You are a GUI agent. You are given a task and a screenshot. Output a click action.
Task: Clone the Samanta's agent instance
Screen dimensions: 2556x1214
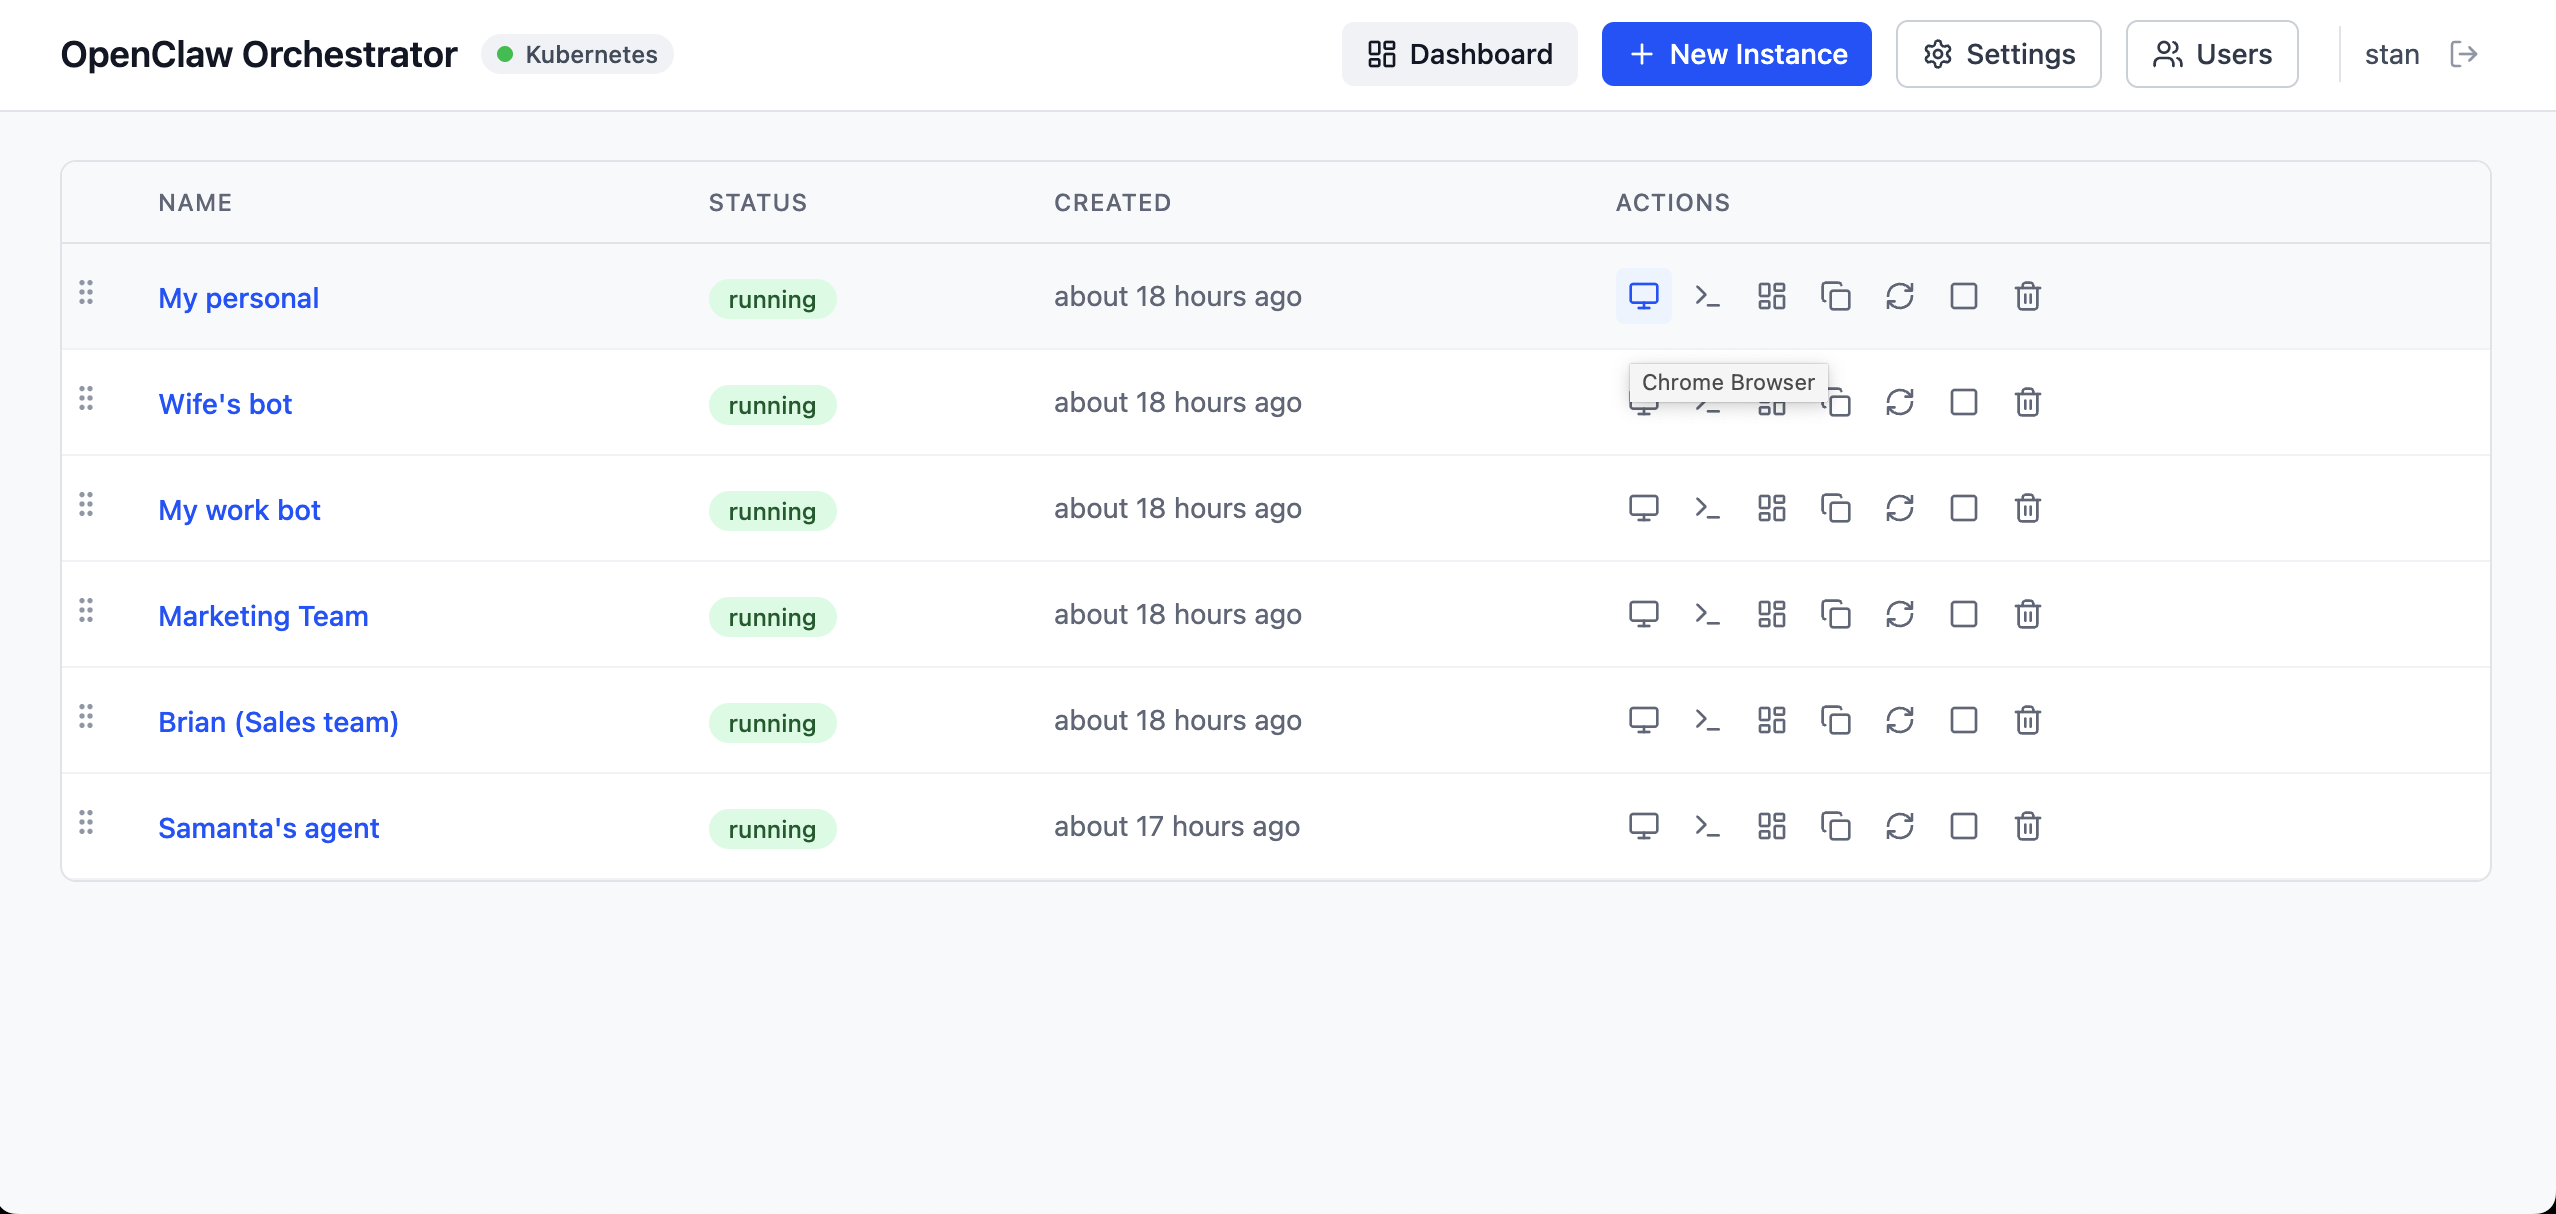[x=1835, y=826]
